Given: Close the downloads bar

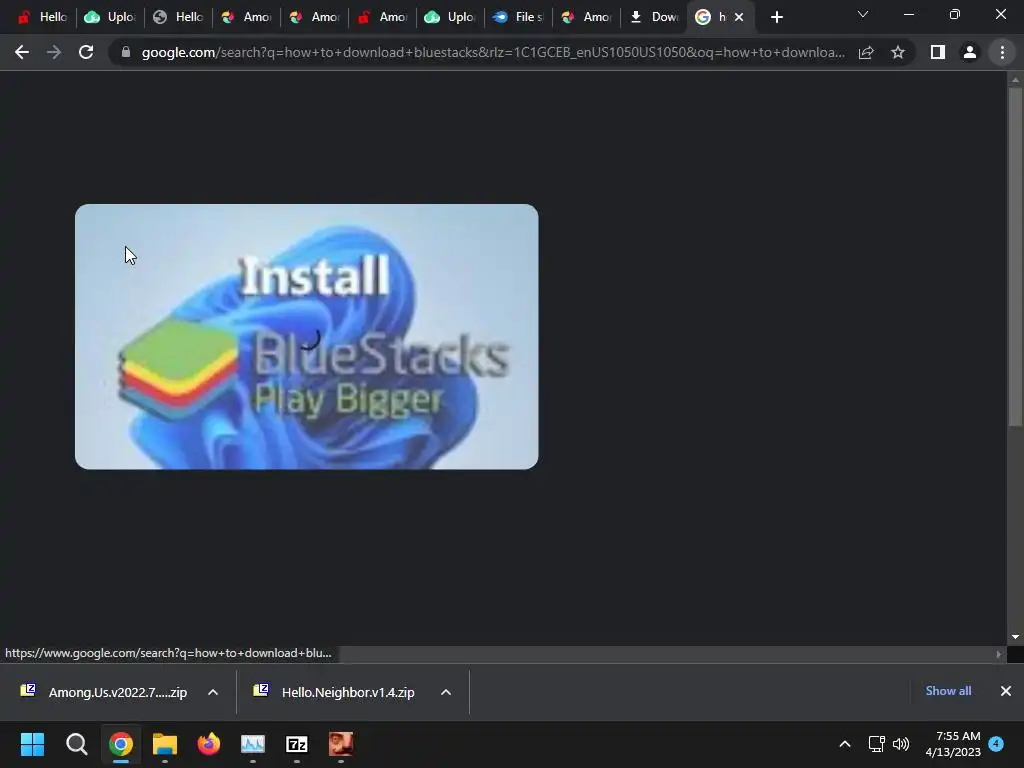Looking at the screenshot, I should click(1006, 691).
